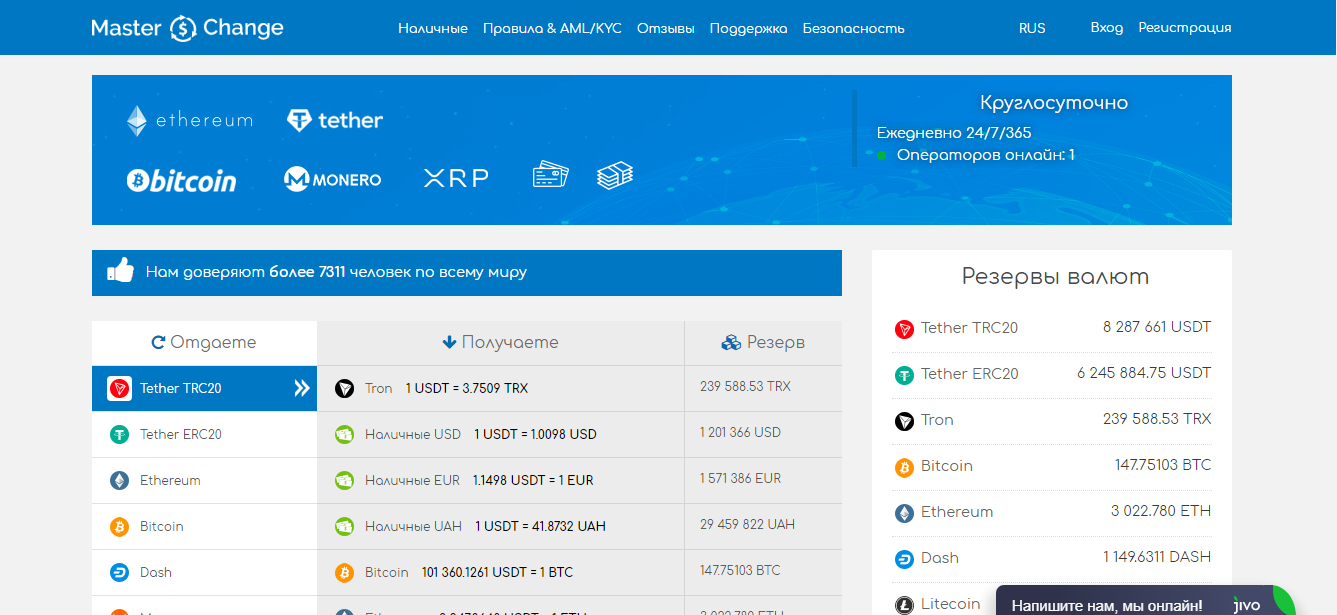Click Tether TRC20 icon in Отдаете column
The width and height of the screenshot is (1337, 615).
pos(120,388)
